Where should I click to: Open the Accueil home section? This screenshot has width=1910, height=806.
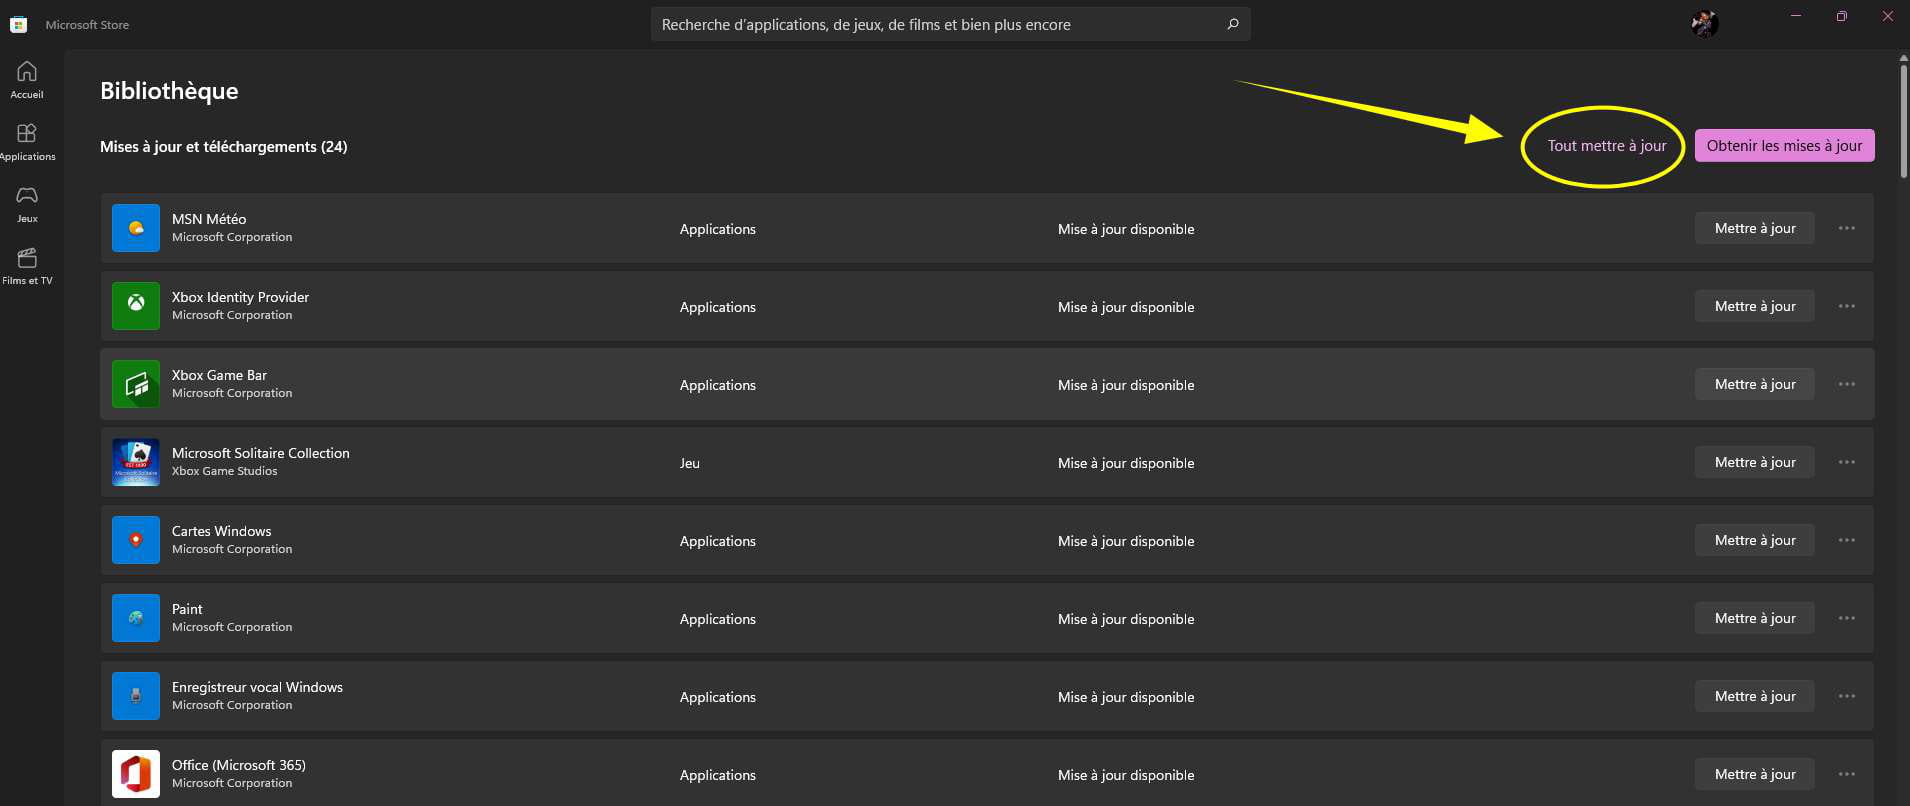27,80
